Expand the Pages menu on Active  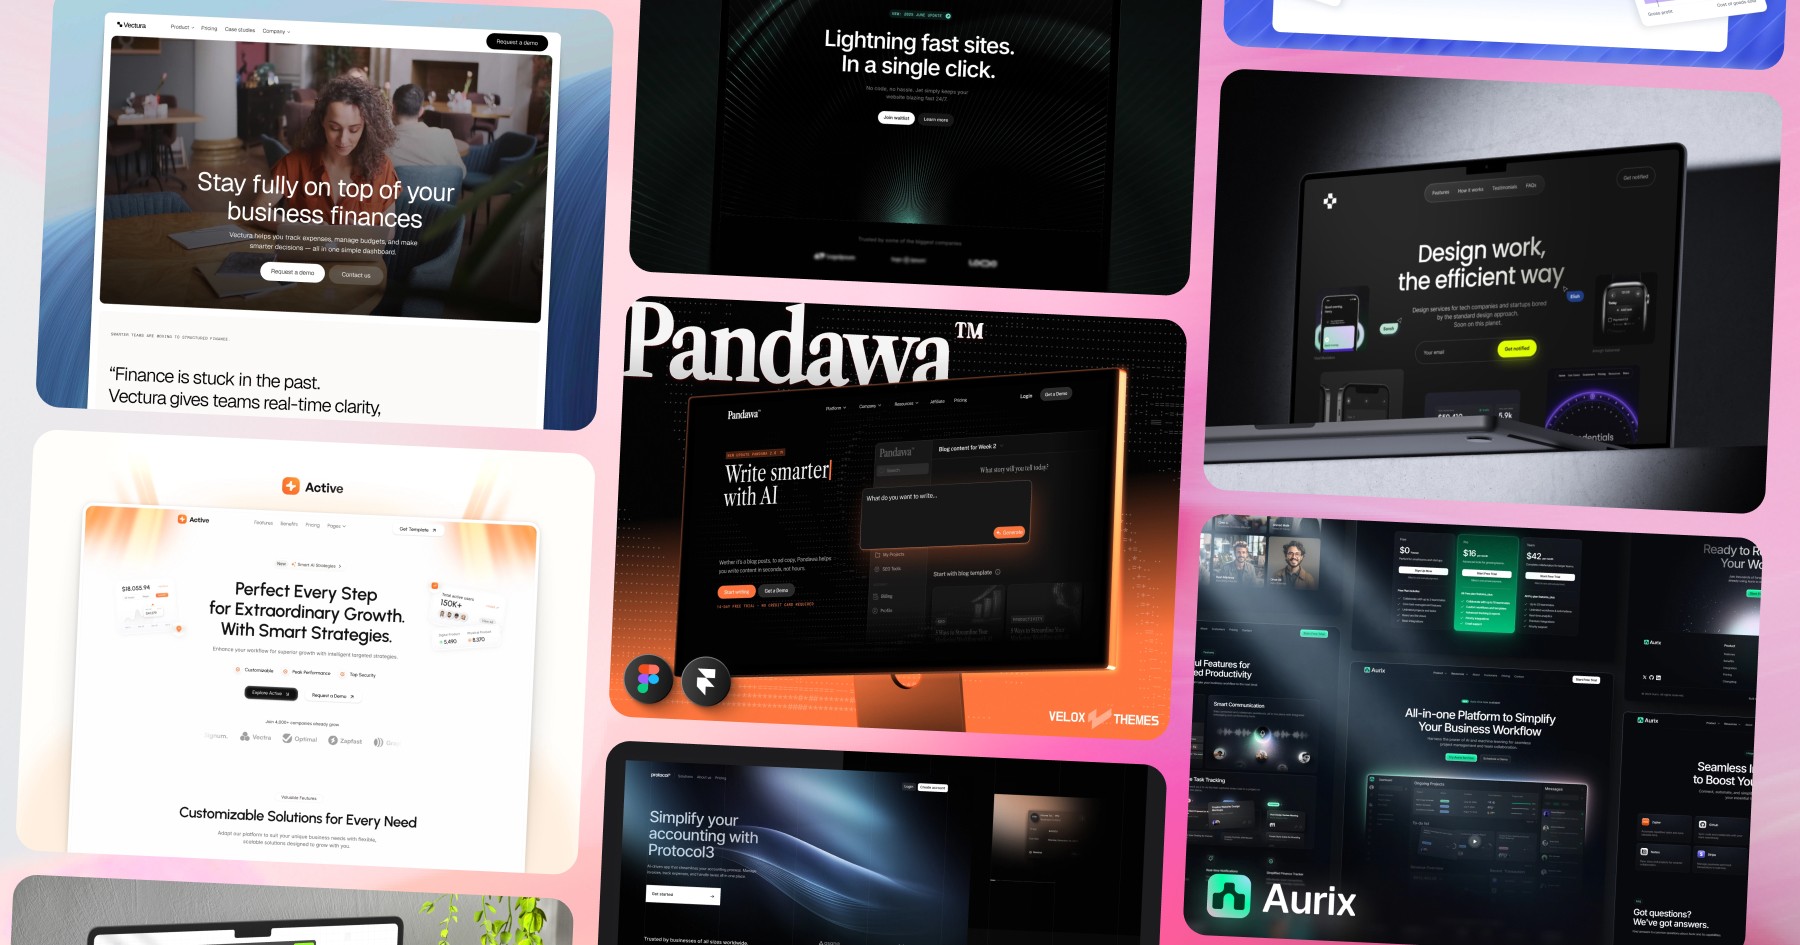[x=336, y=526]
